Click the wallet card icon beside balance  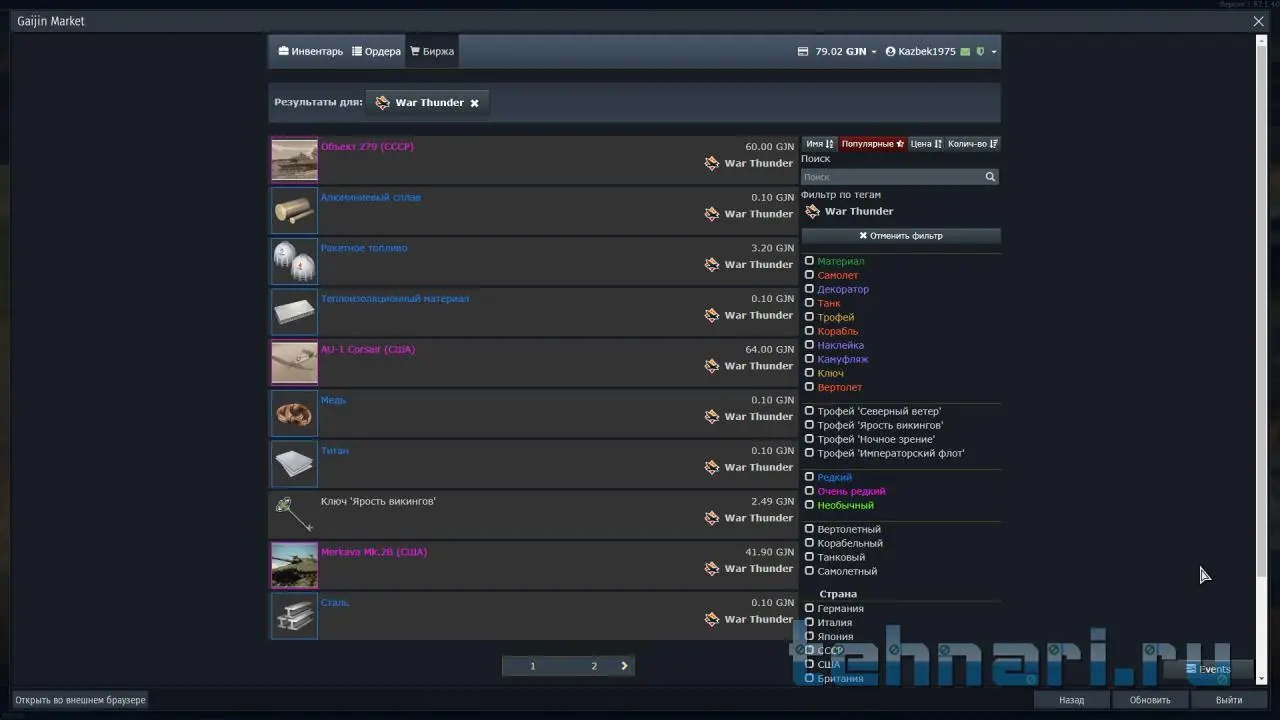pos(803,51)
